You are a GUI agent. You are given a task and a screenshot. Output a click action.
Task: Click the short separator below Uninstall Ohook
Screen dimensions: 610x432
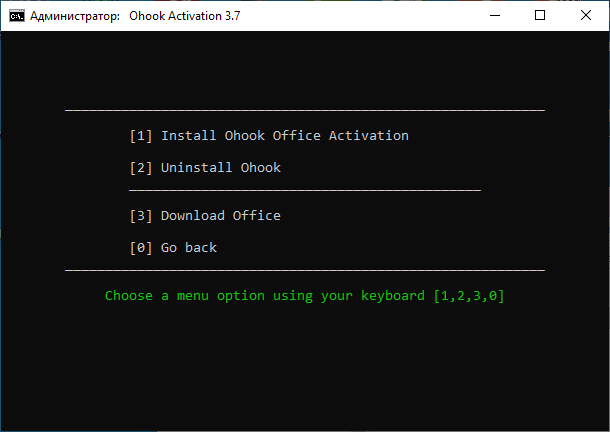305,189
